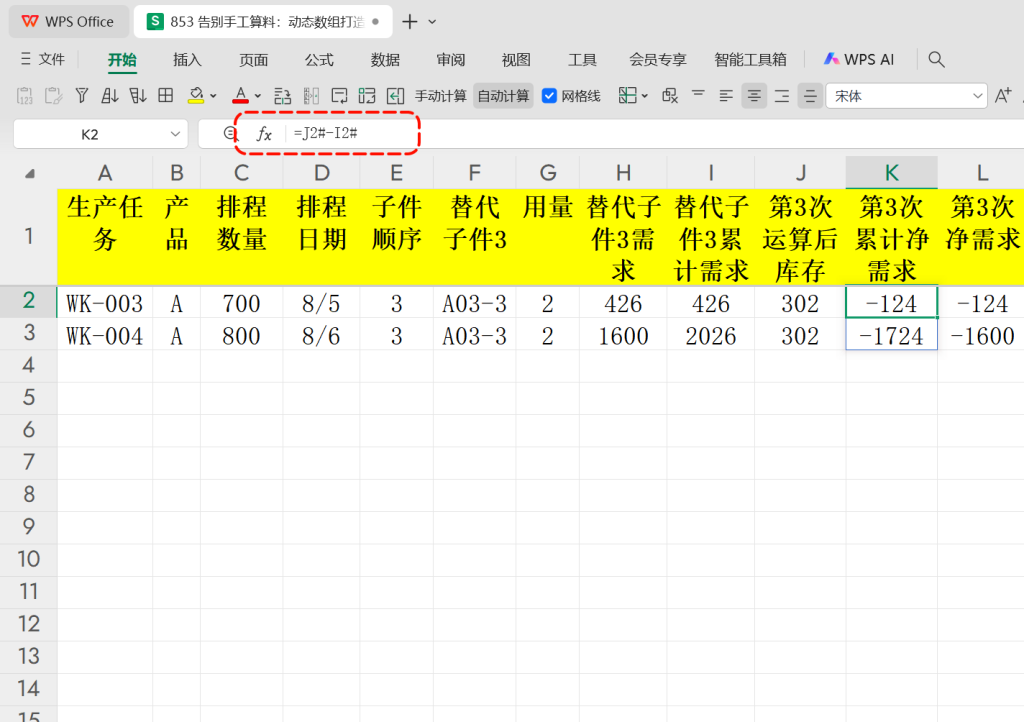The height and width of the screenshot is (722, 1024).
Task: Select the 视图 ribbon tab
Action: pos(516,60)
